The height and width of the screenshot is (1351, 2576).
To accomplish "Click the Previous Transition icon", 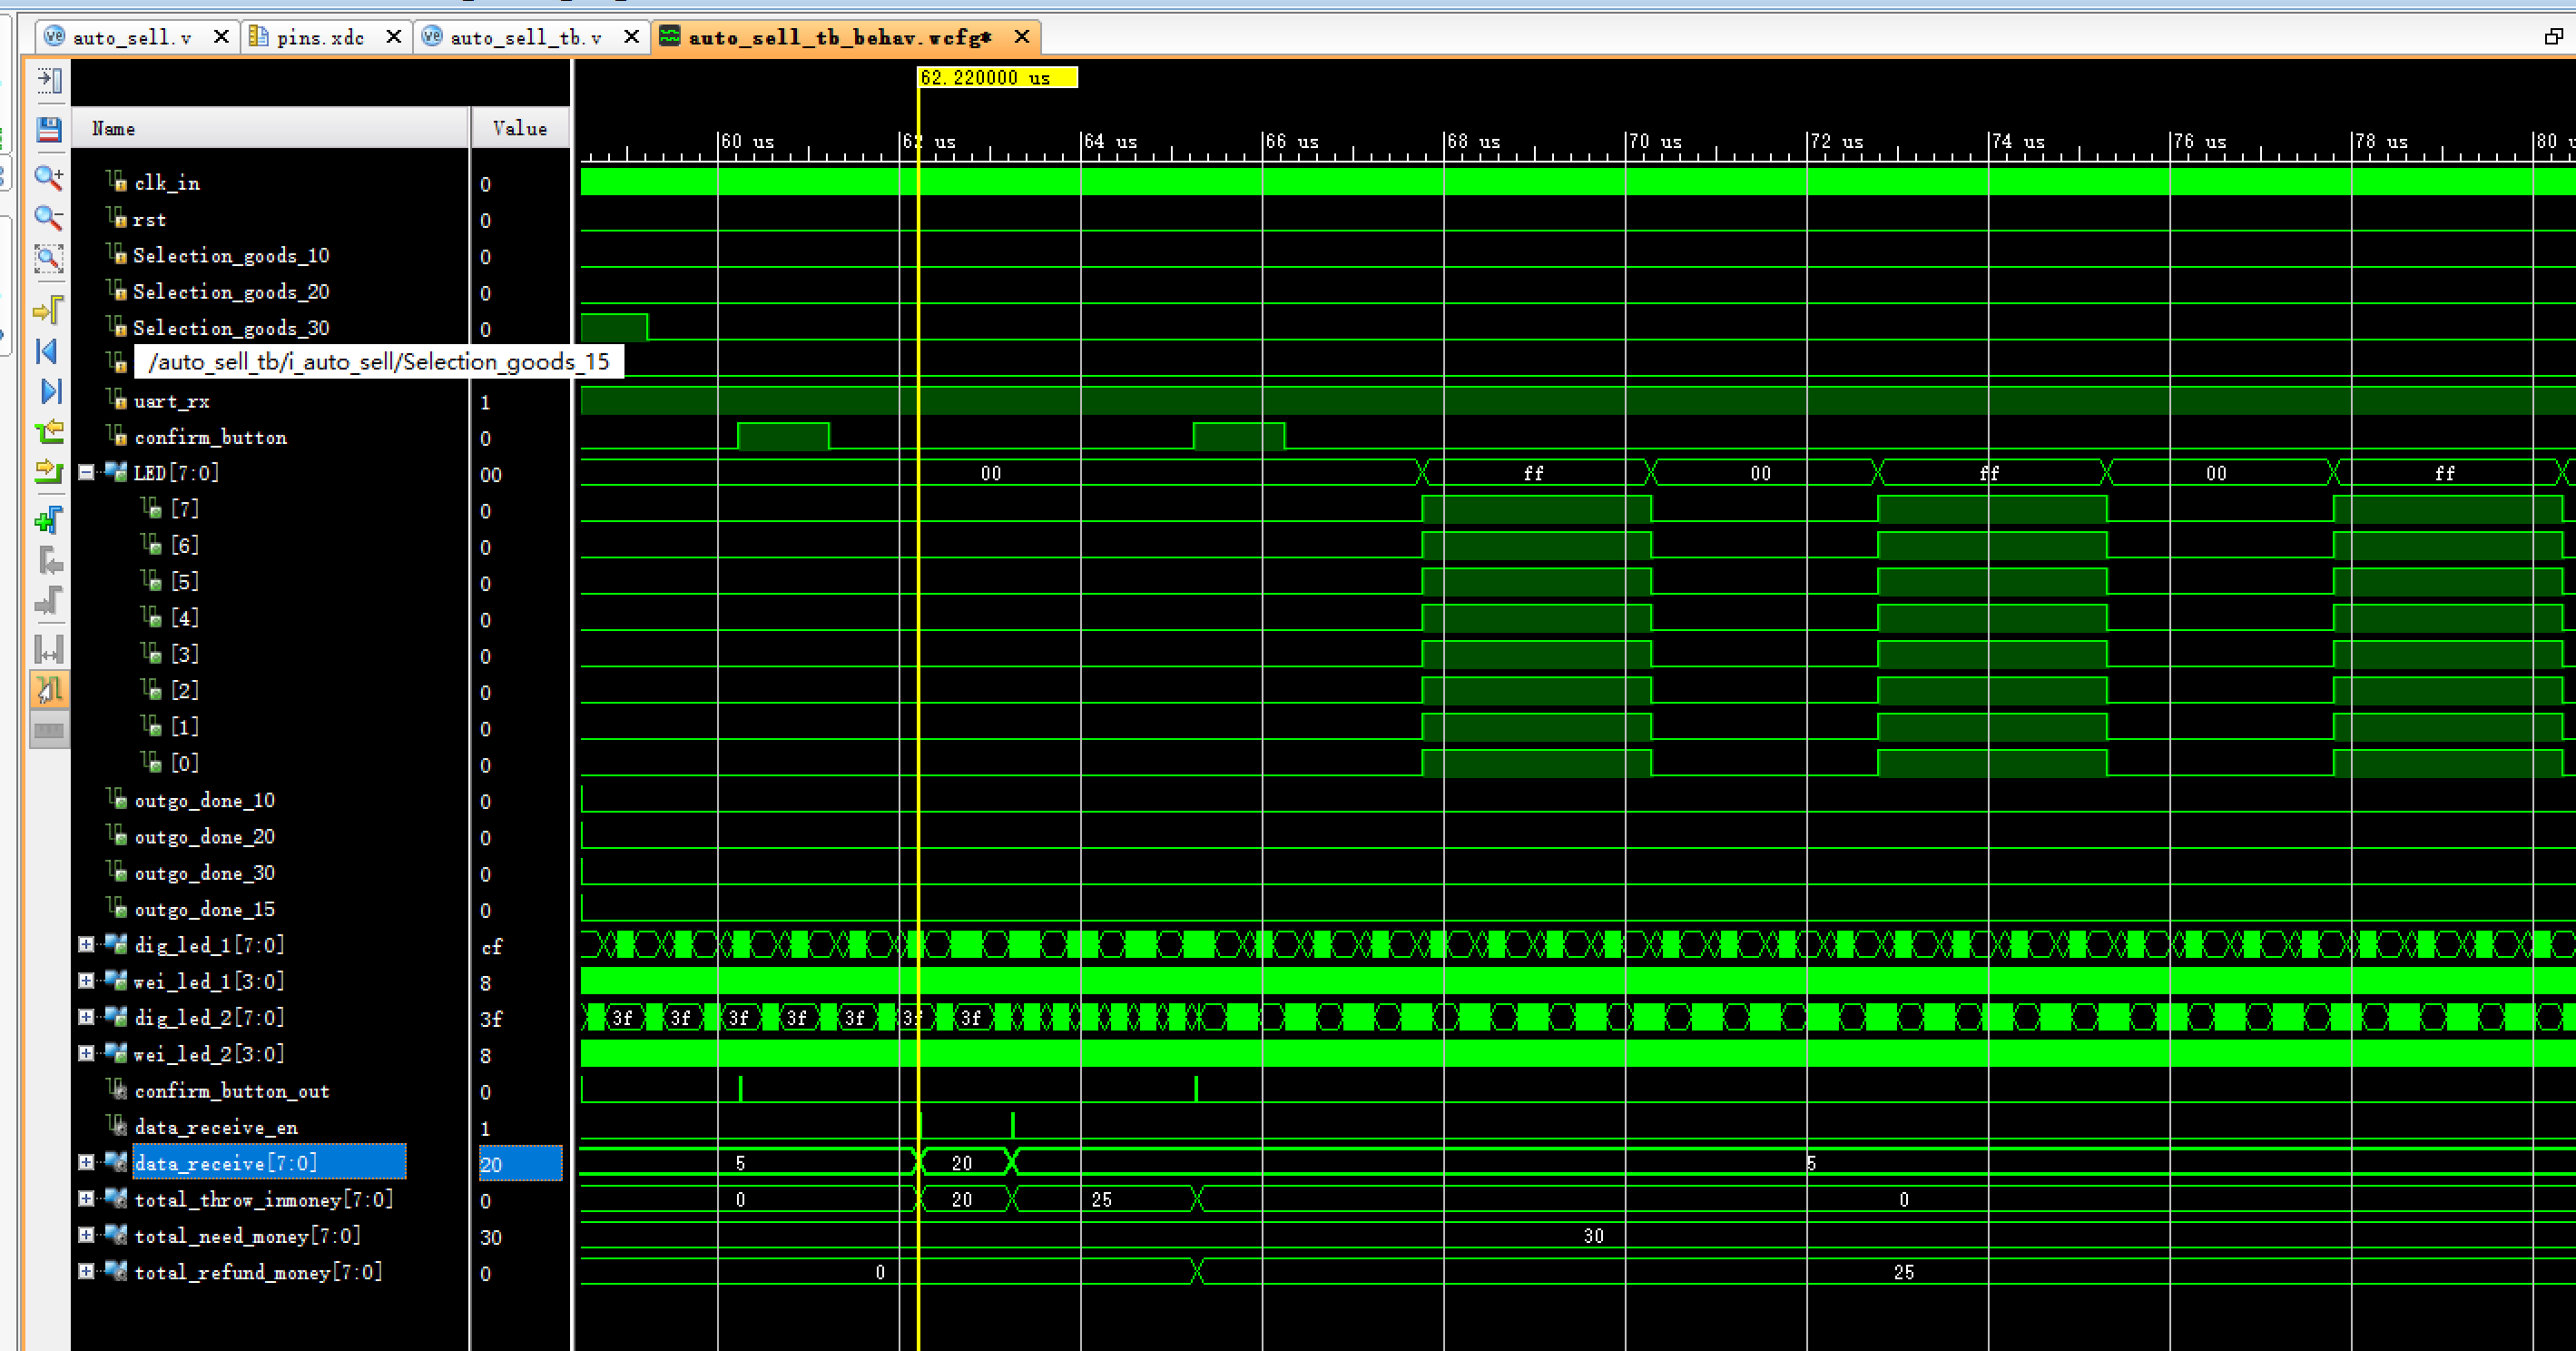I will [49, 431].
